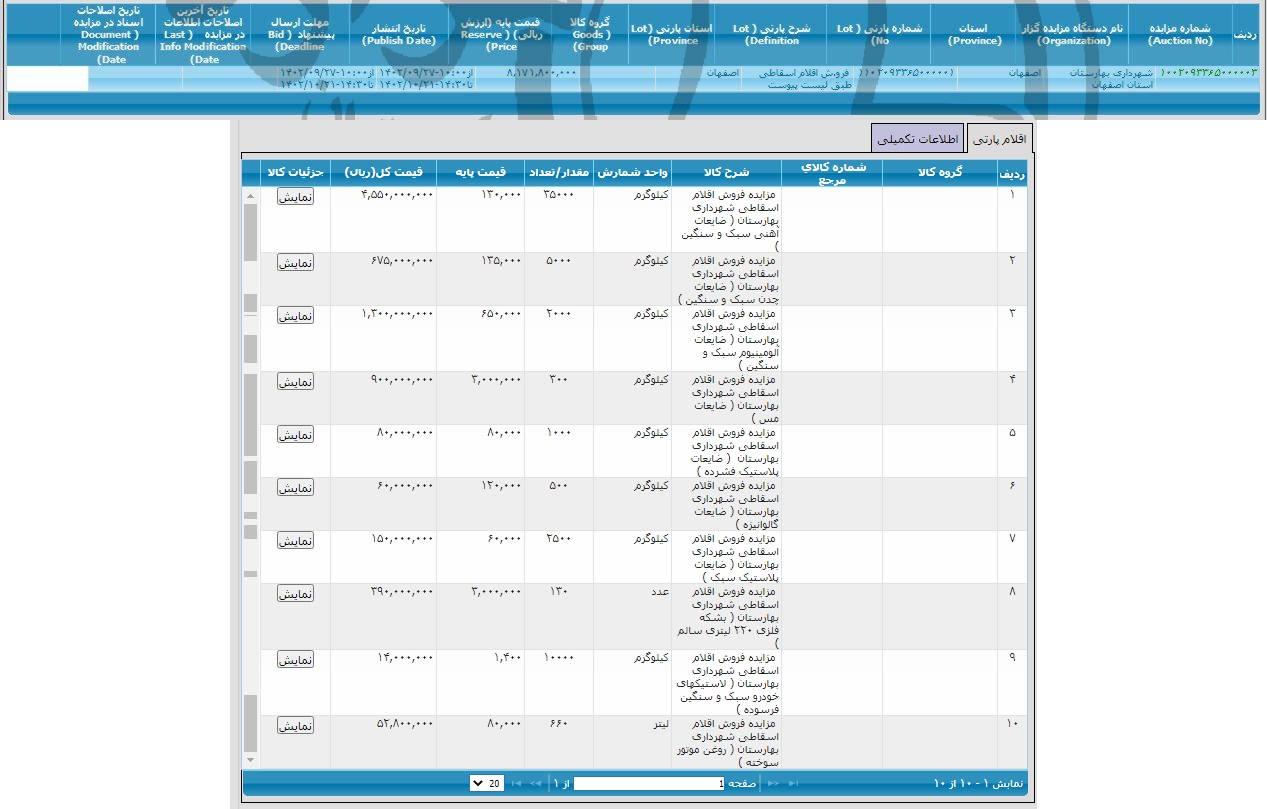Go to the first page using pagination arrows
The height and width of the screenshot is (809, 1267).
[x=518, y=784]
